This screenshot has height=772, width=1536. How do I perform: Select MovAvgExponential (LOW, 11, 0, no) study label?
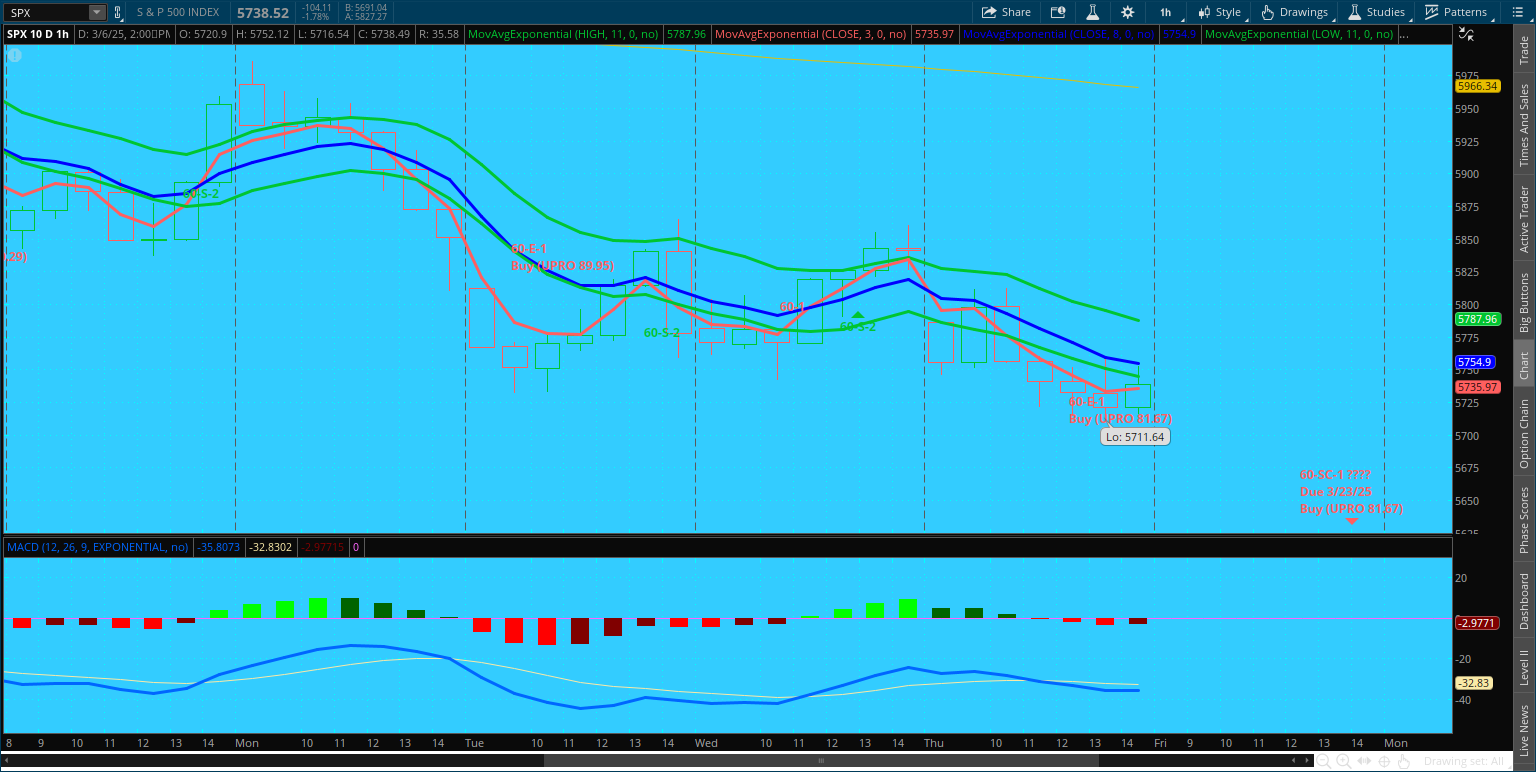coord(1299,34)
